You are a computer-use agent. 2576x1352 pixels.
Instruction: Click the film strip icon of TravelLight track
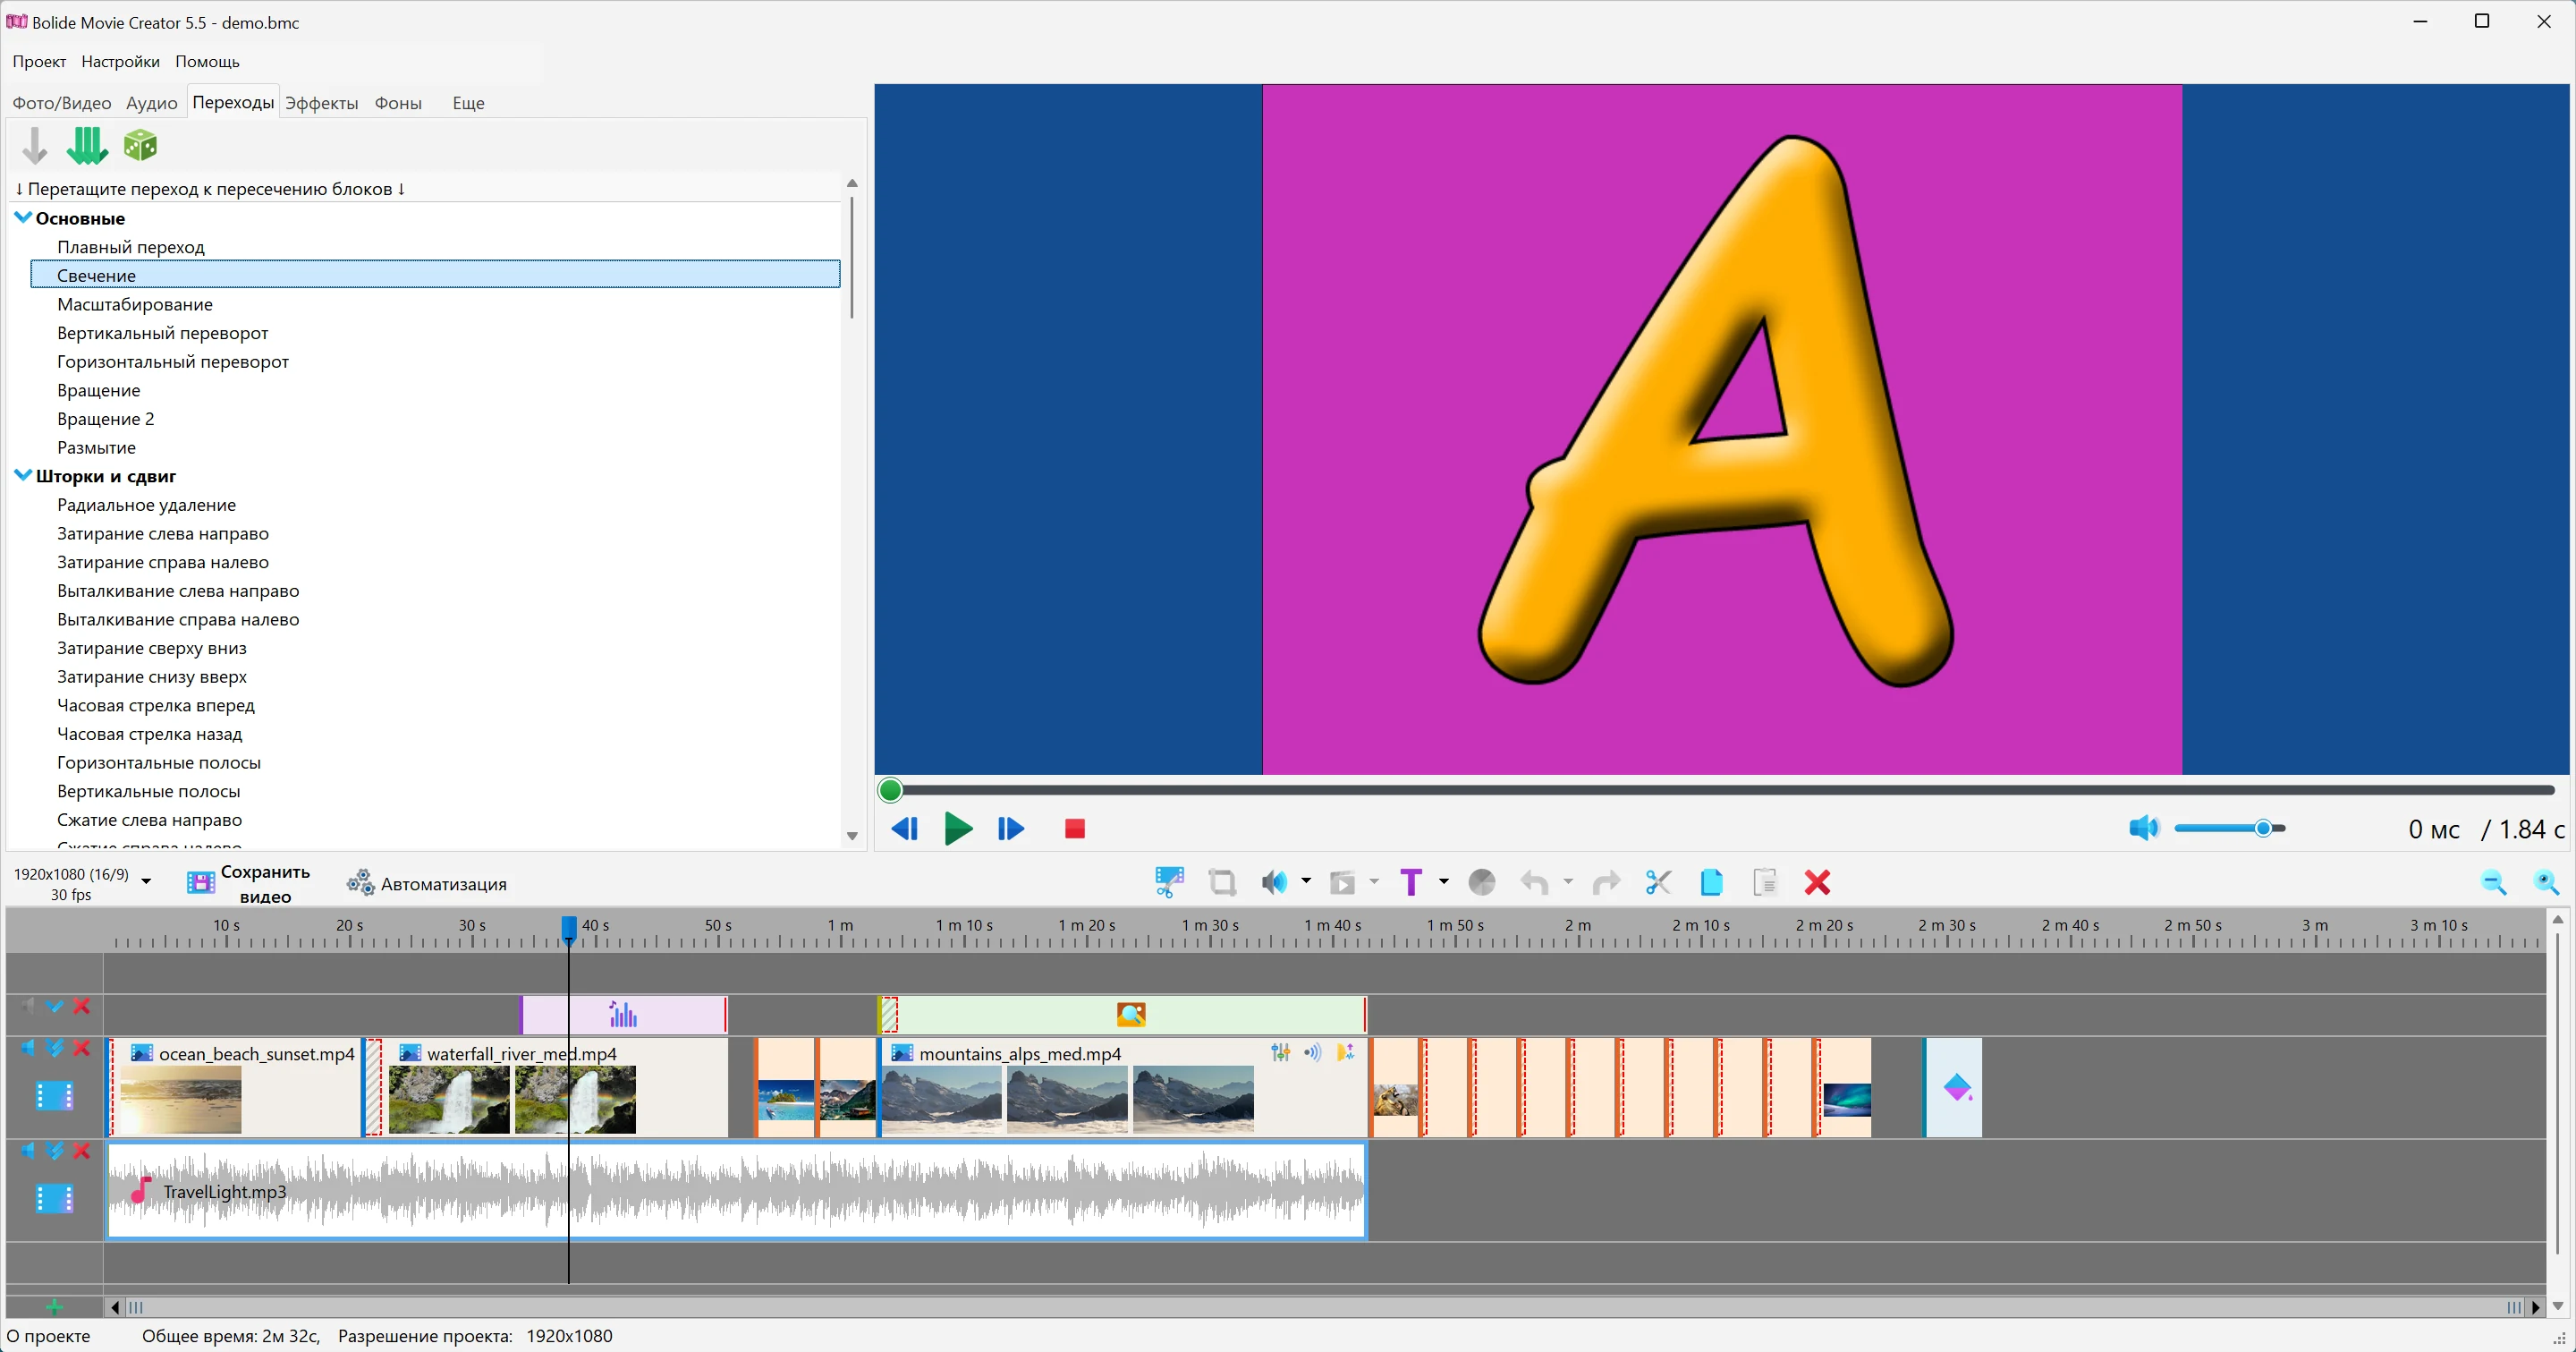point(55,1198)
